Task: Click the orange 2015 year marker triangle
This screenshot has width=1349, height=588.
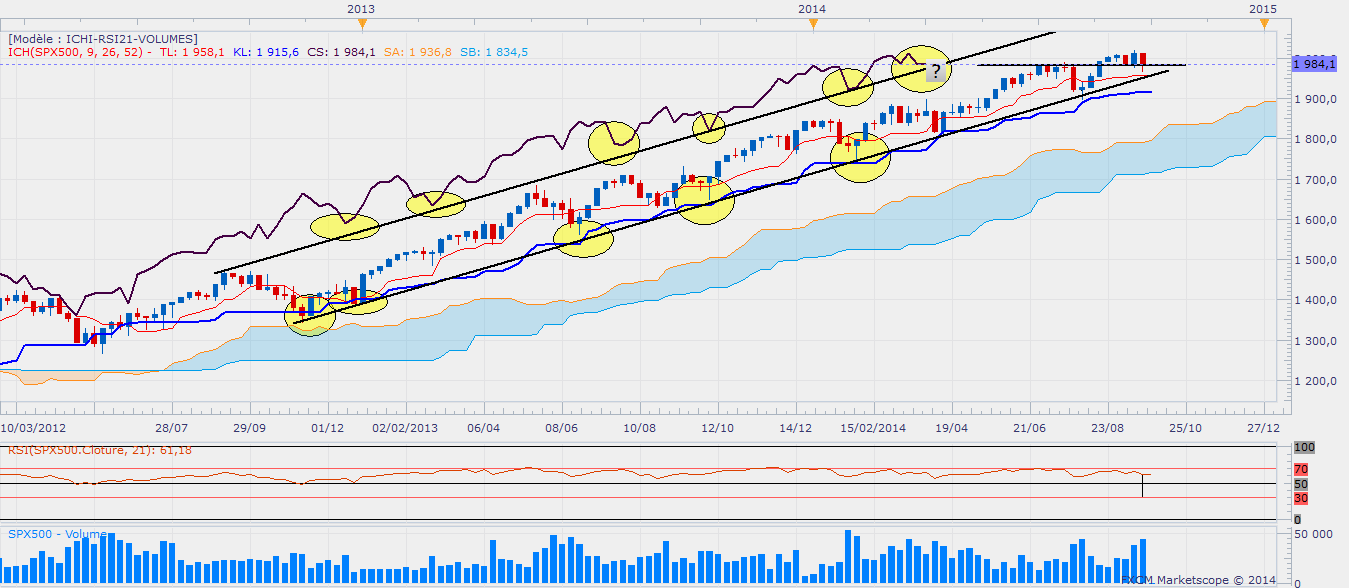Action: pos(1263,24)
